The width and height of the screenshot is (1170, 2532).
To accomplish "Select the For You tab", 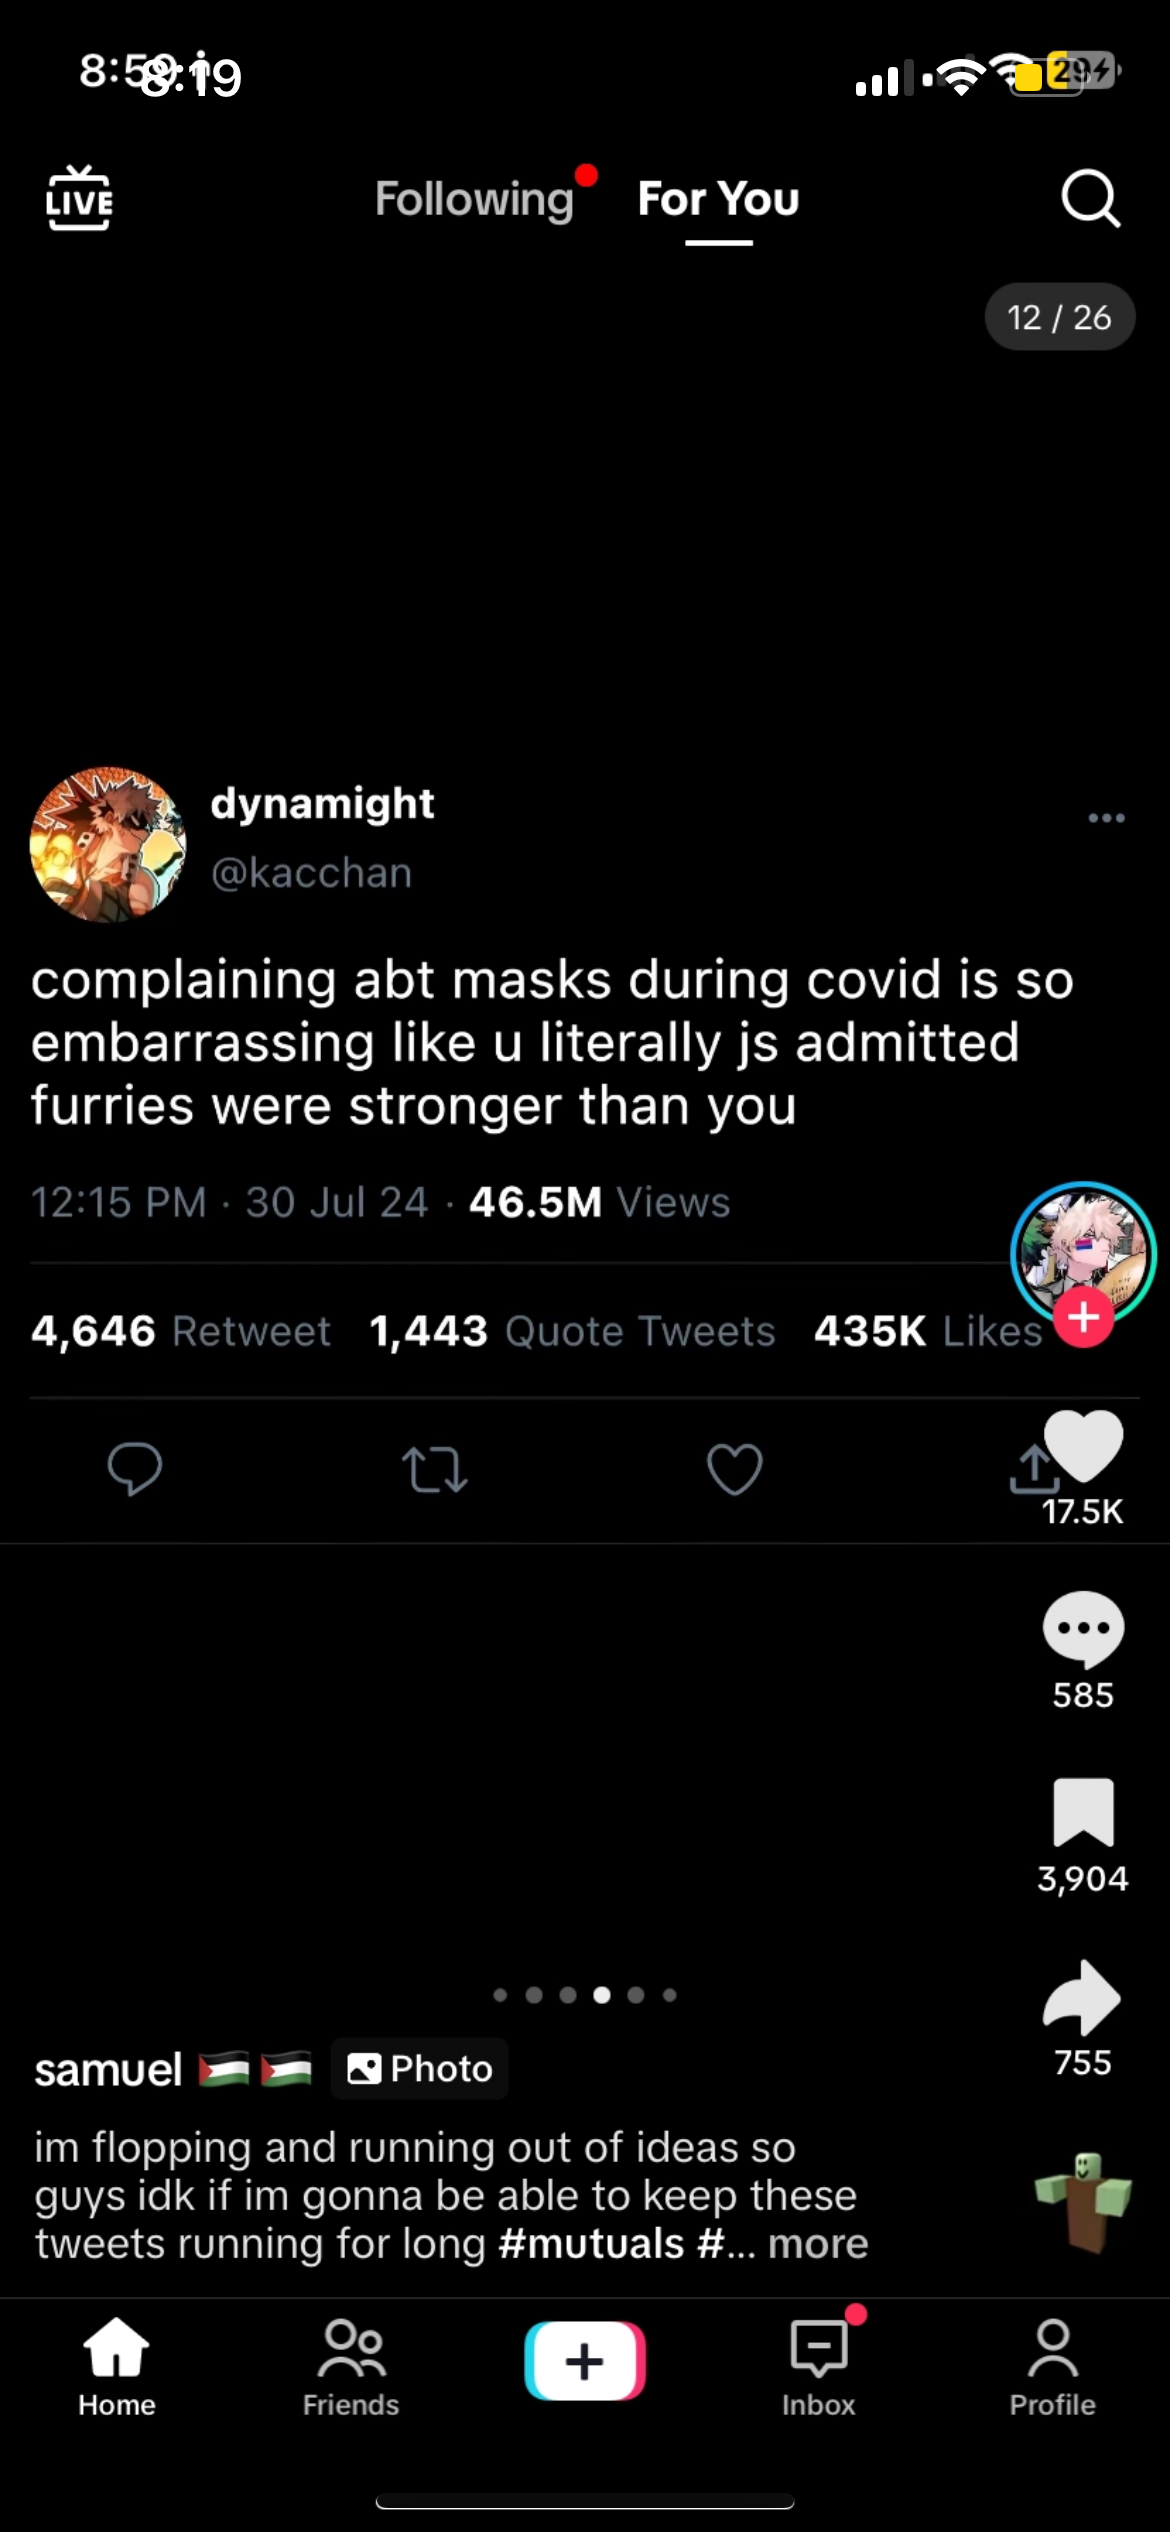I will (x=718, y=199).
